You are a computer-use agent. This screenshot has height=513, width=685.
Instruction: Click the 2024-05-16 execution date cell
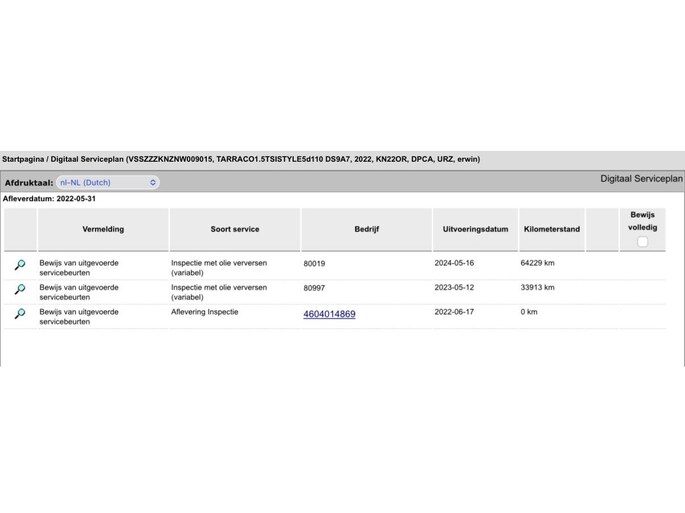pos(455,264)
